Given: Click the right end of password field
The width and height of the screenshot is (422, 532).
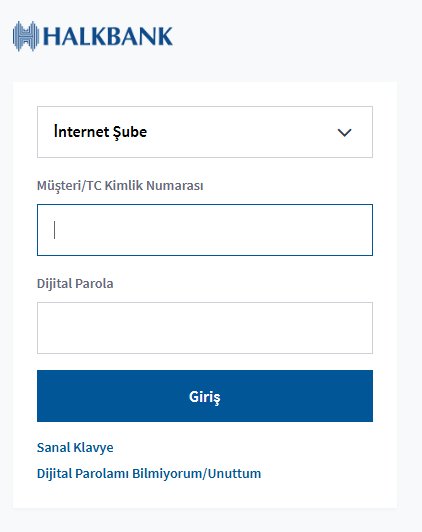Looking at the screenshot, I should [360, 328].
